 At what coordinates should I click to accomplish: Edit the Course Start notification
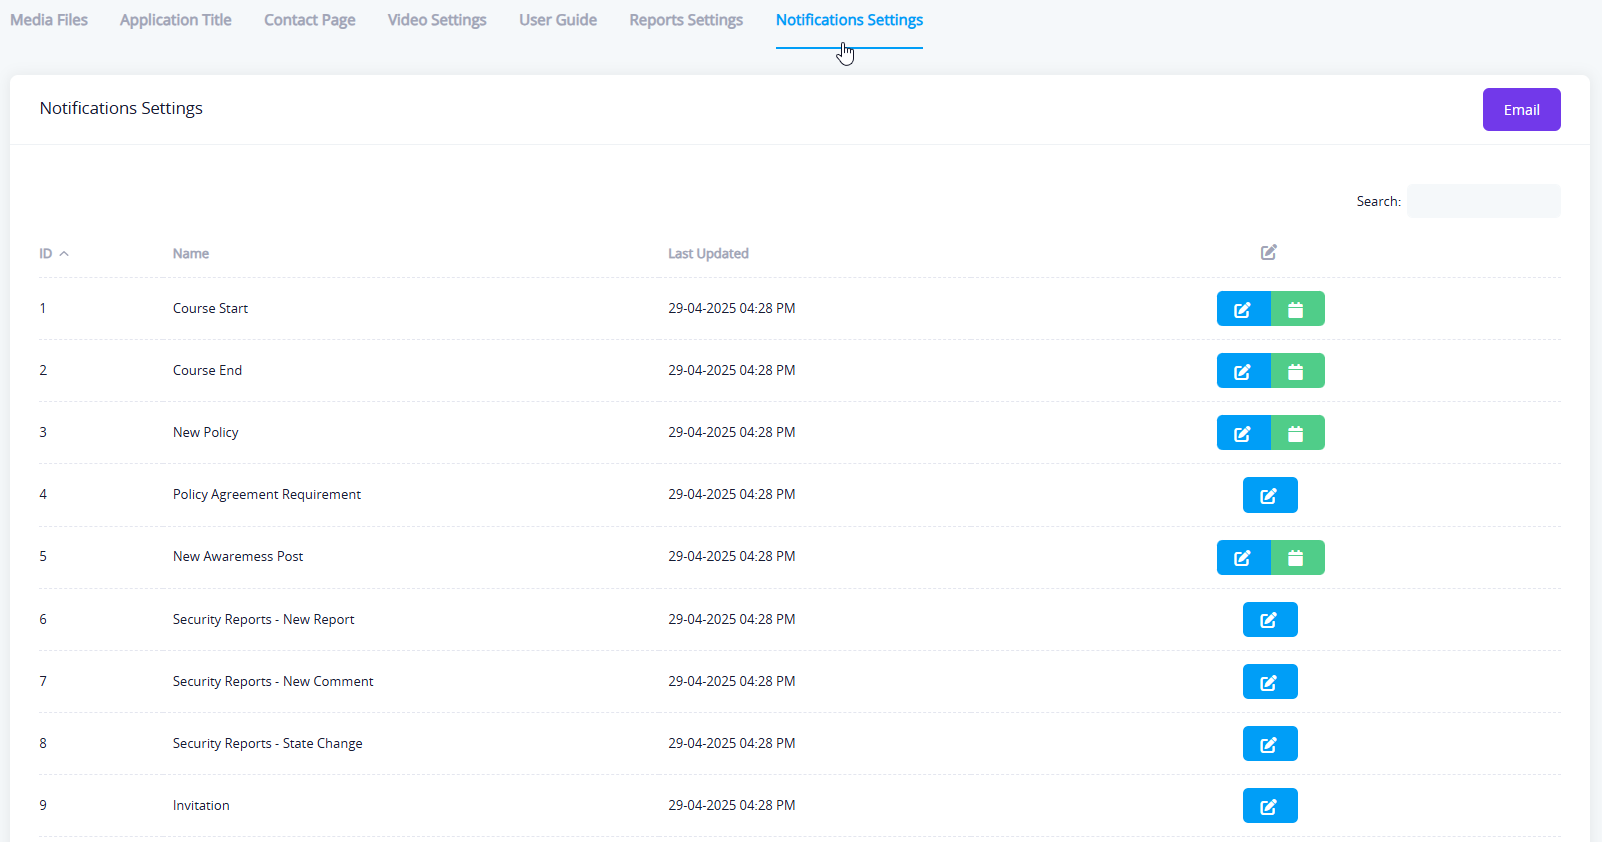[1243, 309]
